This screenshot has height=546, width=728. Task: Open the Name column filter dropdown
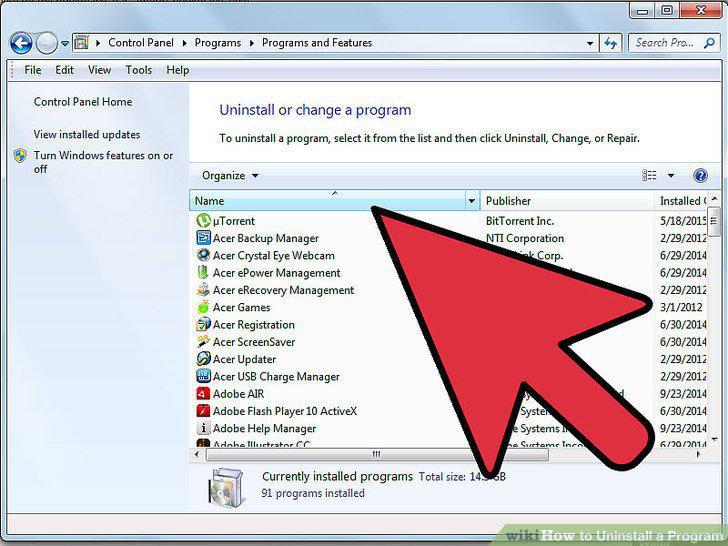point(472,201)
